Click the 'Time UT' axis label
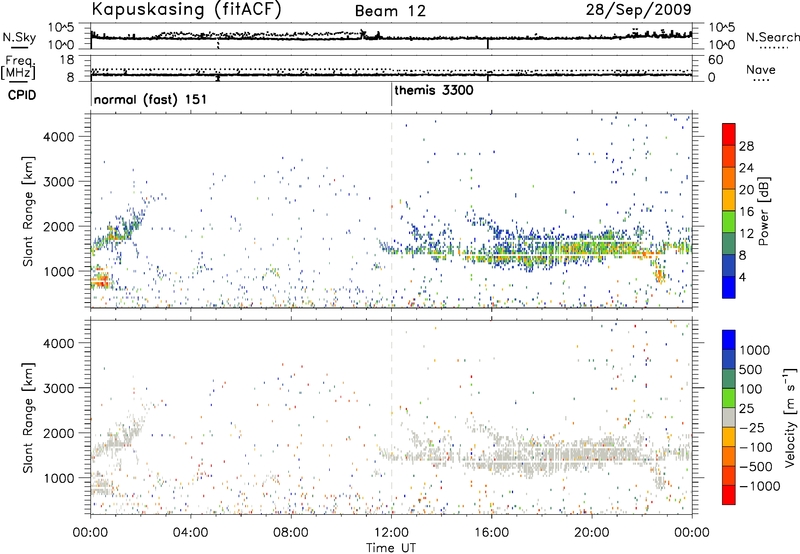This screenshot has height=554, width=800. tap(391, 547)
